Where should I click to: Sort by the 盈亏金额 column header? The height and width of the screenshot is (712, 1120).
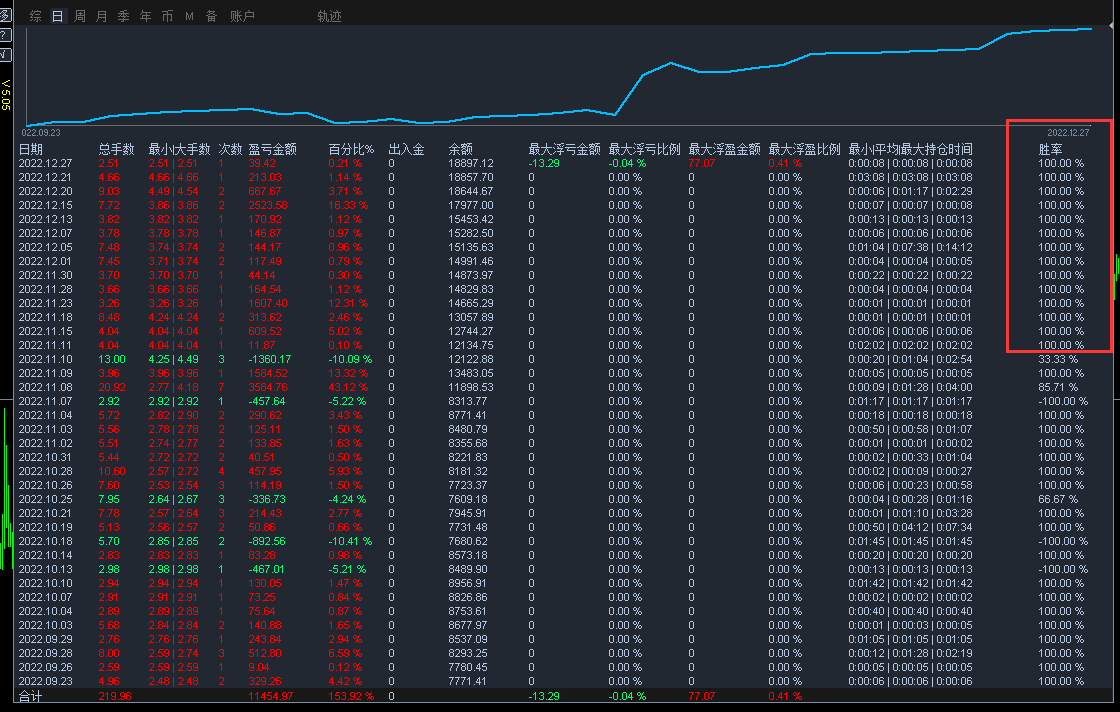(272, 149)
